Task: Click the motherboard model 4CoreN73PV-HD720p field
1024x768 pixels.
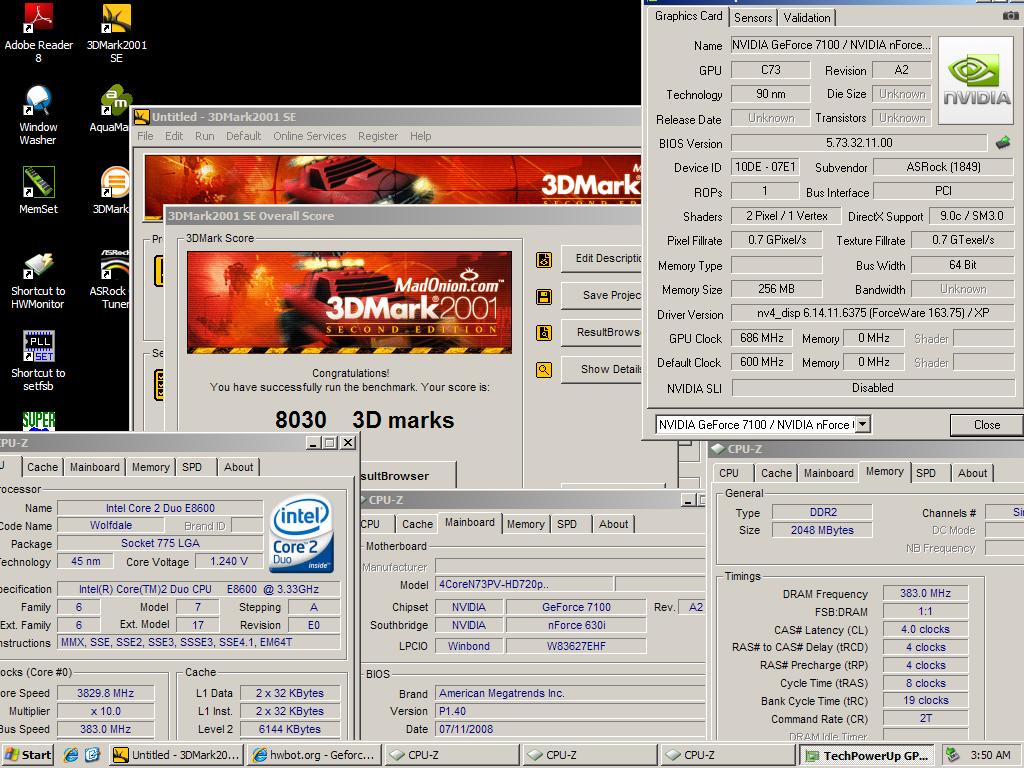Action: coord(526,584)
